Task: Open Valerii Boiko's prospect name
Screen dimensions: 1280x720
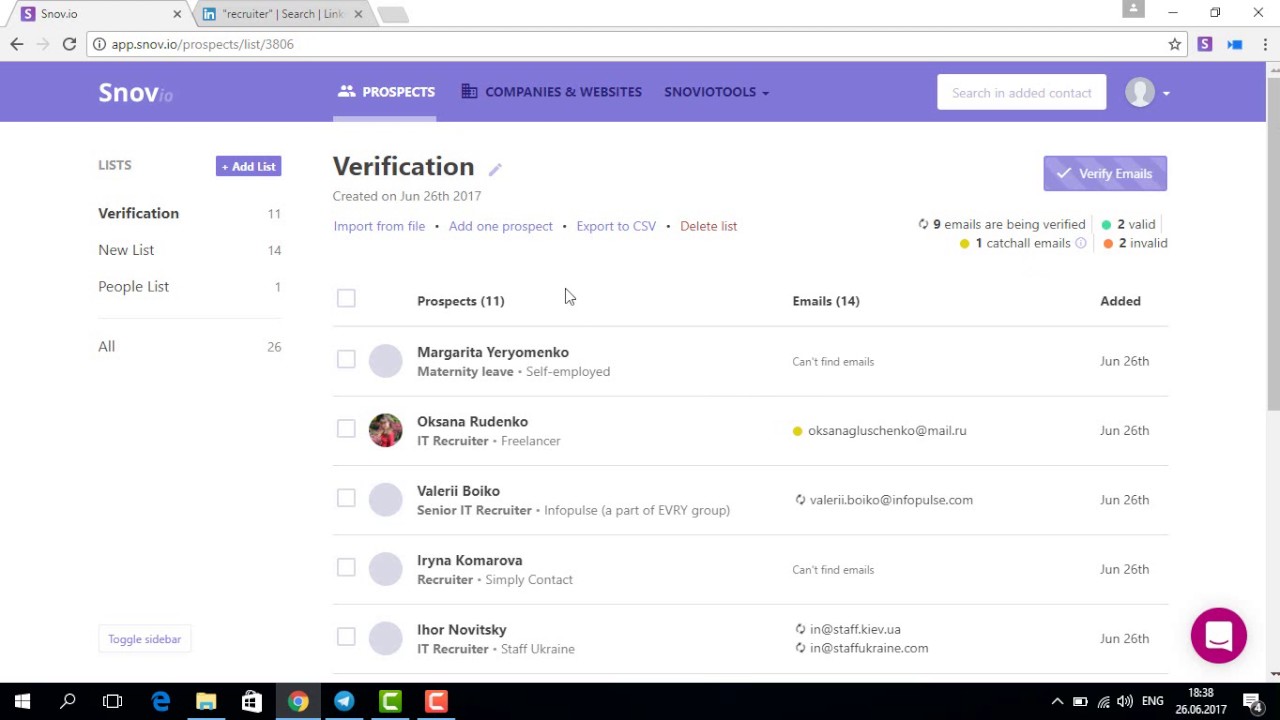Action: (458, 491)
